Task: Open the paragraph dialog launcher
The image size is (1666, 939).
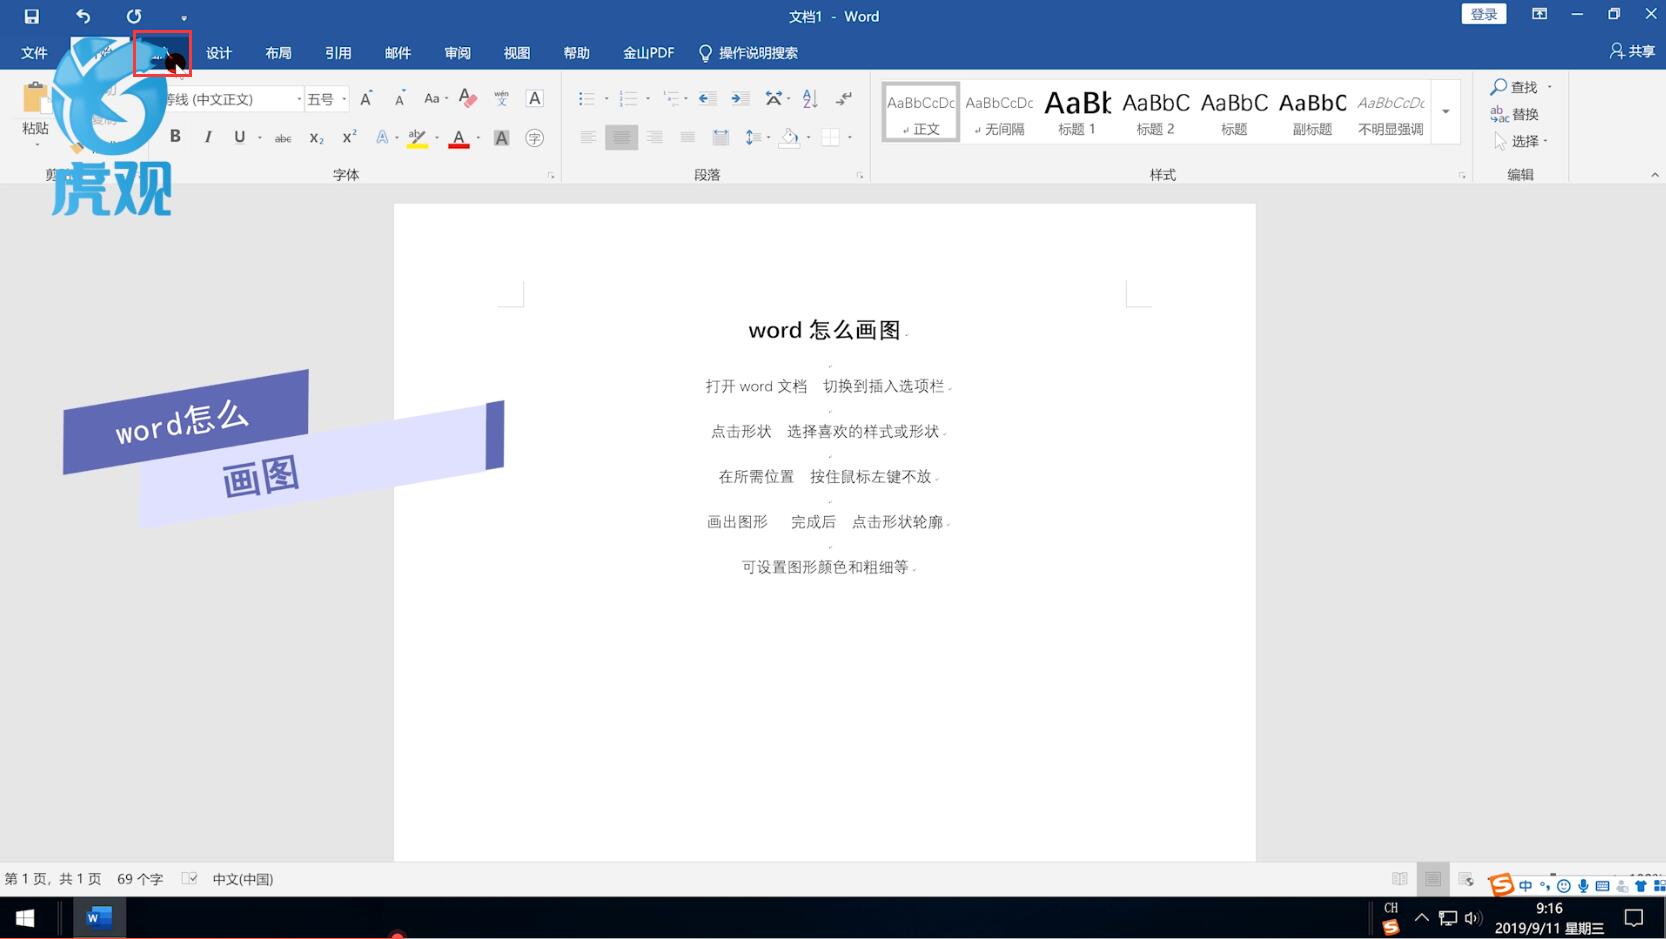Action: pyautogui.click(x=860, y=175)
